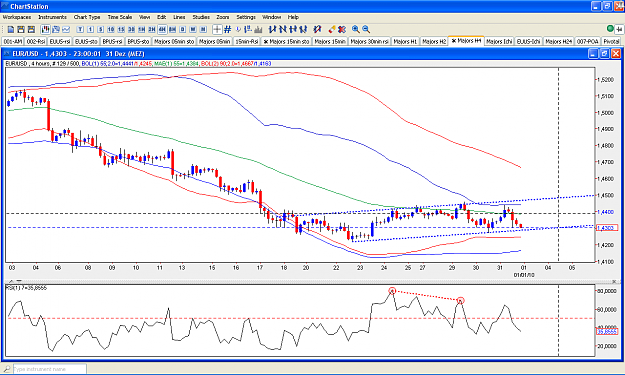Open the Help menu
Viewport: 625px width, 375px height.
tap(293, 17)
